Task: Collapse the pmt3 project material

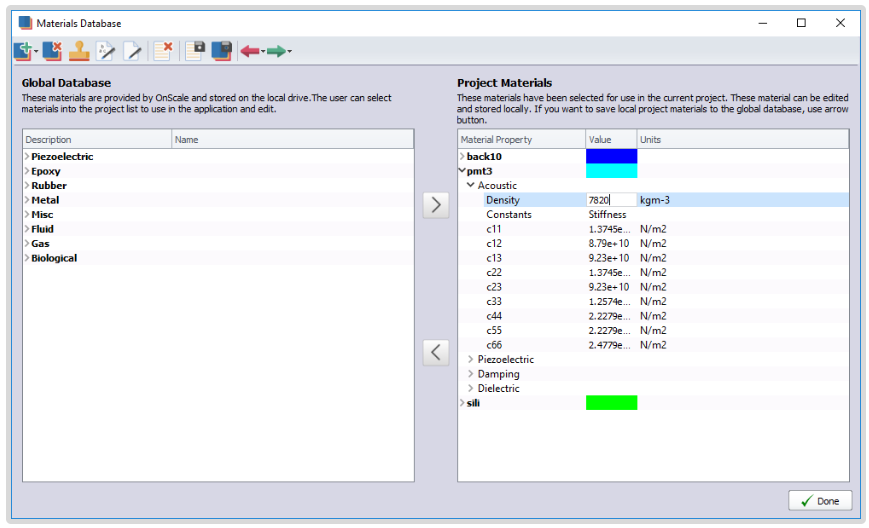Action: [x=462, y=171]
